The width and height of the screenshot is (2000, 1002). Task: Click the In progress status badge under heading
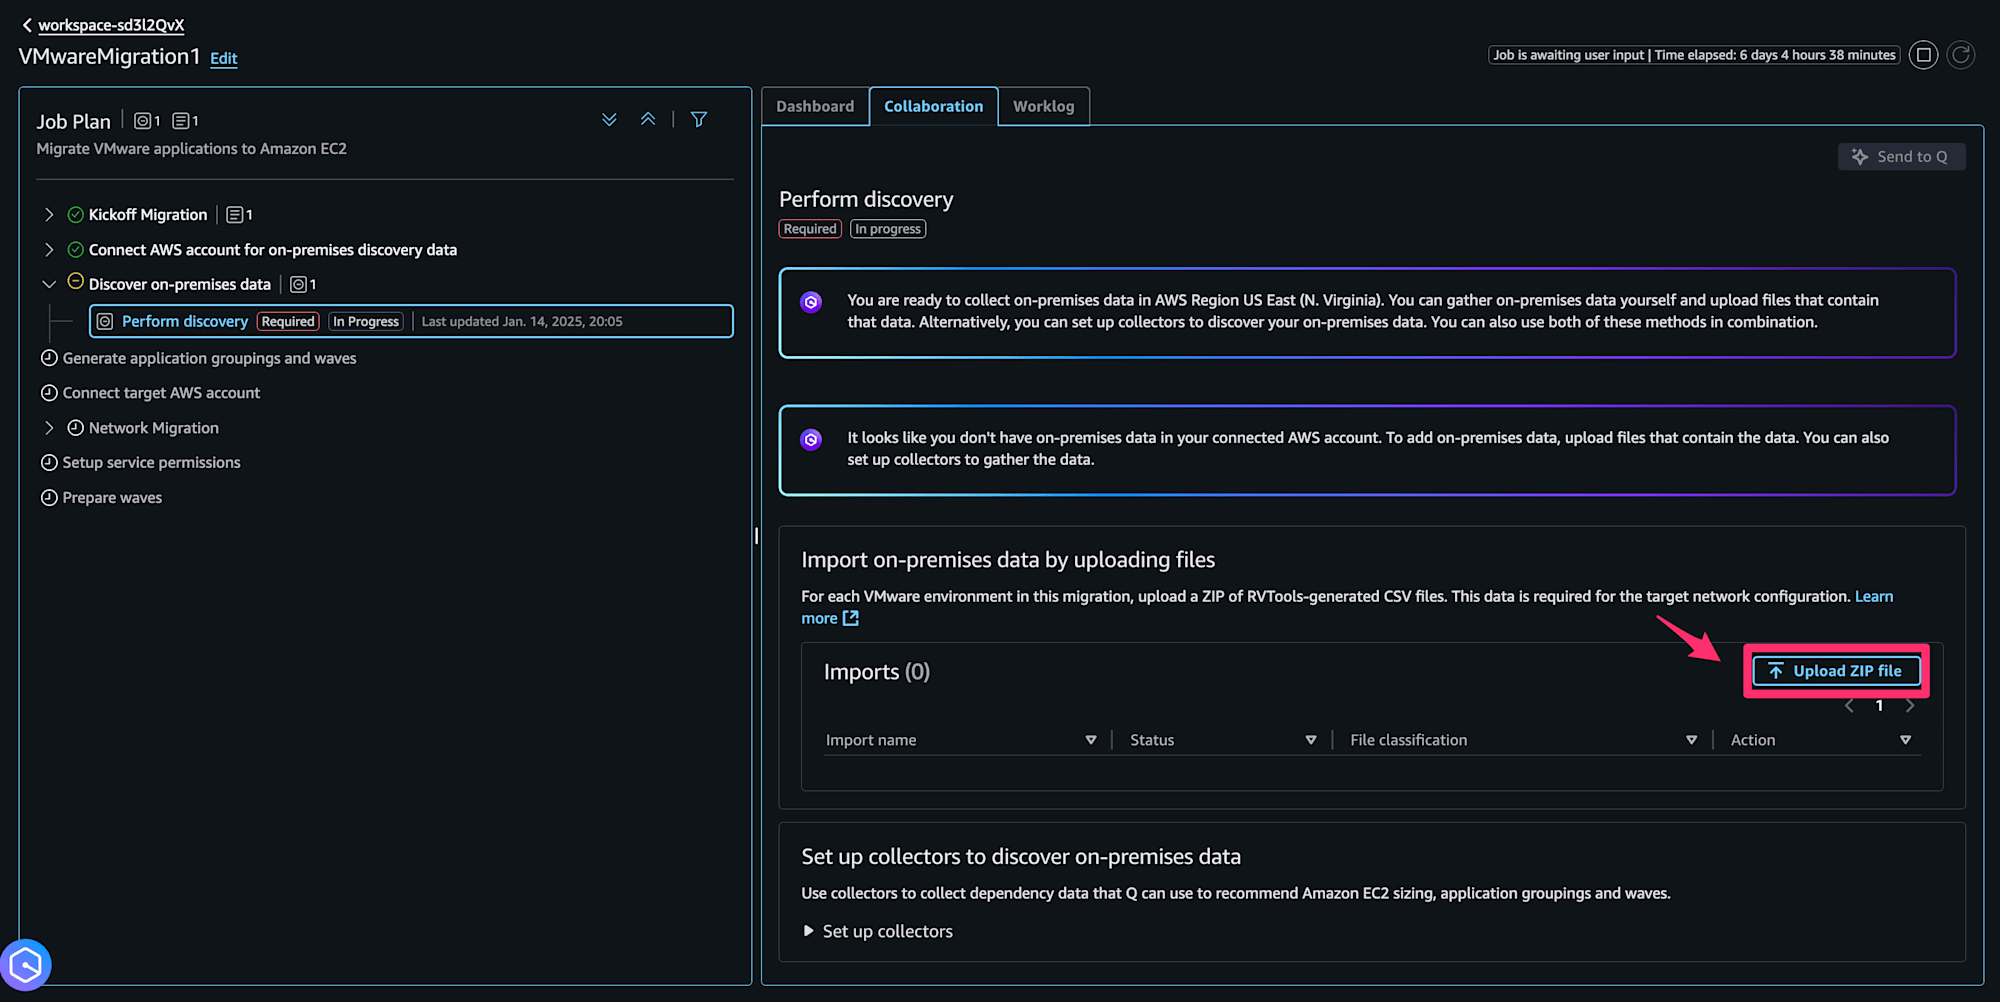[x=888, y=229]
